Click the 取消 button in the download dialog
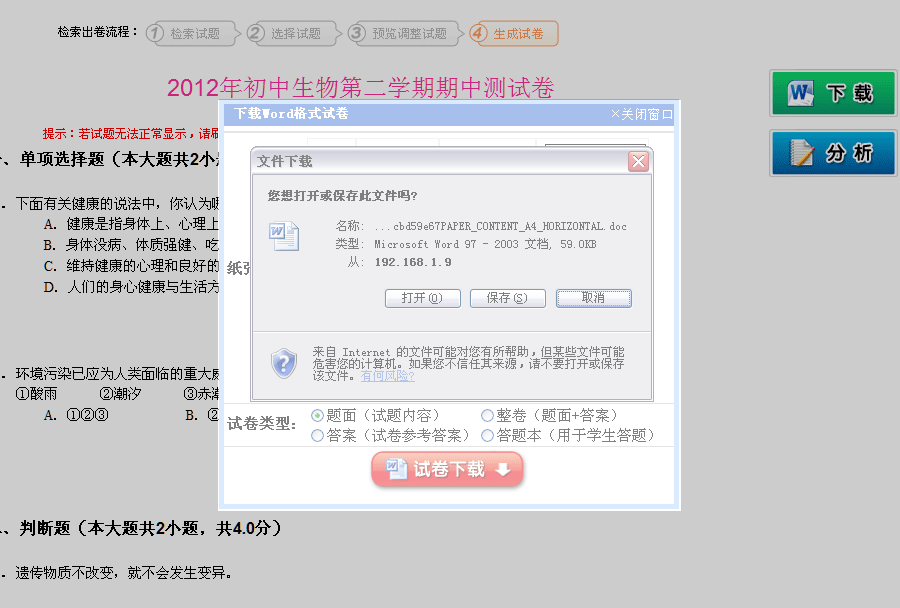The image size is (900, 608). point(593,298)
